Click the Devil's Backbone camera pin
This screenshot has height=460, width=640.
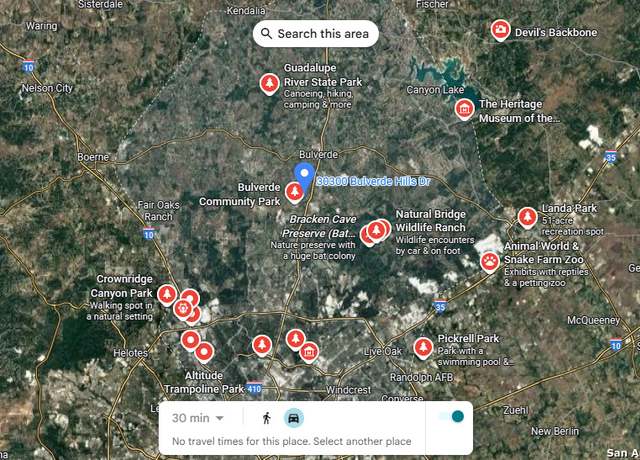pos(500,30)
